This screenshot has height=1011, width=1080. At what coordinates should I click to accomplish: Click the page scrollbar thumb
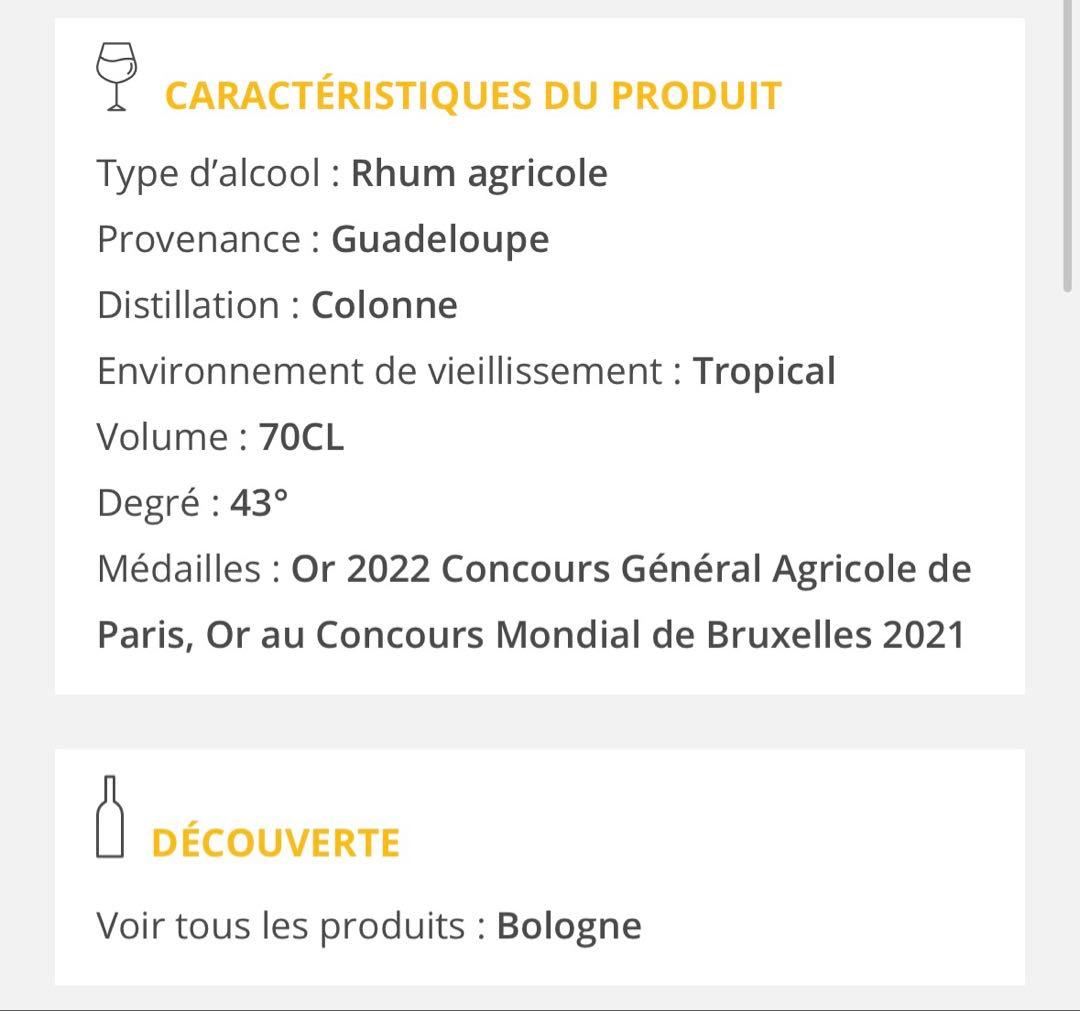(x=1068, y=150)
